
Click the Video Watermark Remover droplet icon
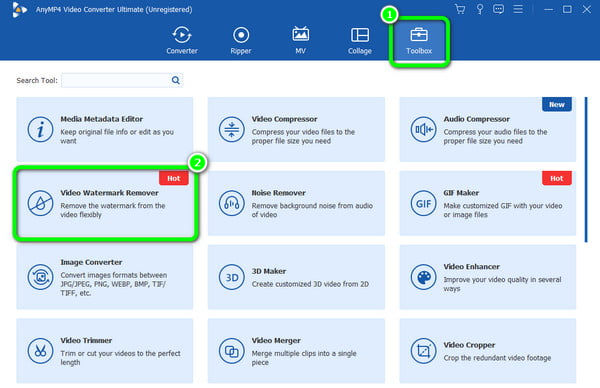tap(40, 204)
